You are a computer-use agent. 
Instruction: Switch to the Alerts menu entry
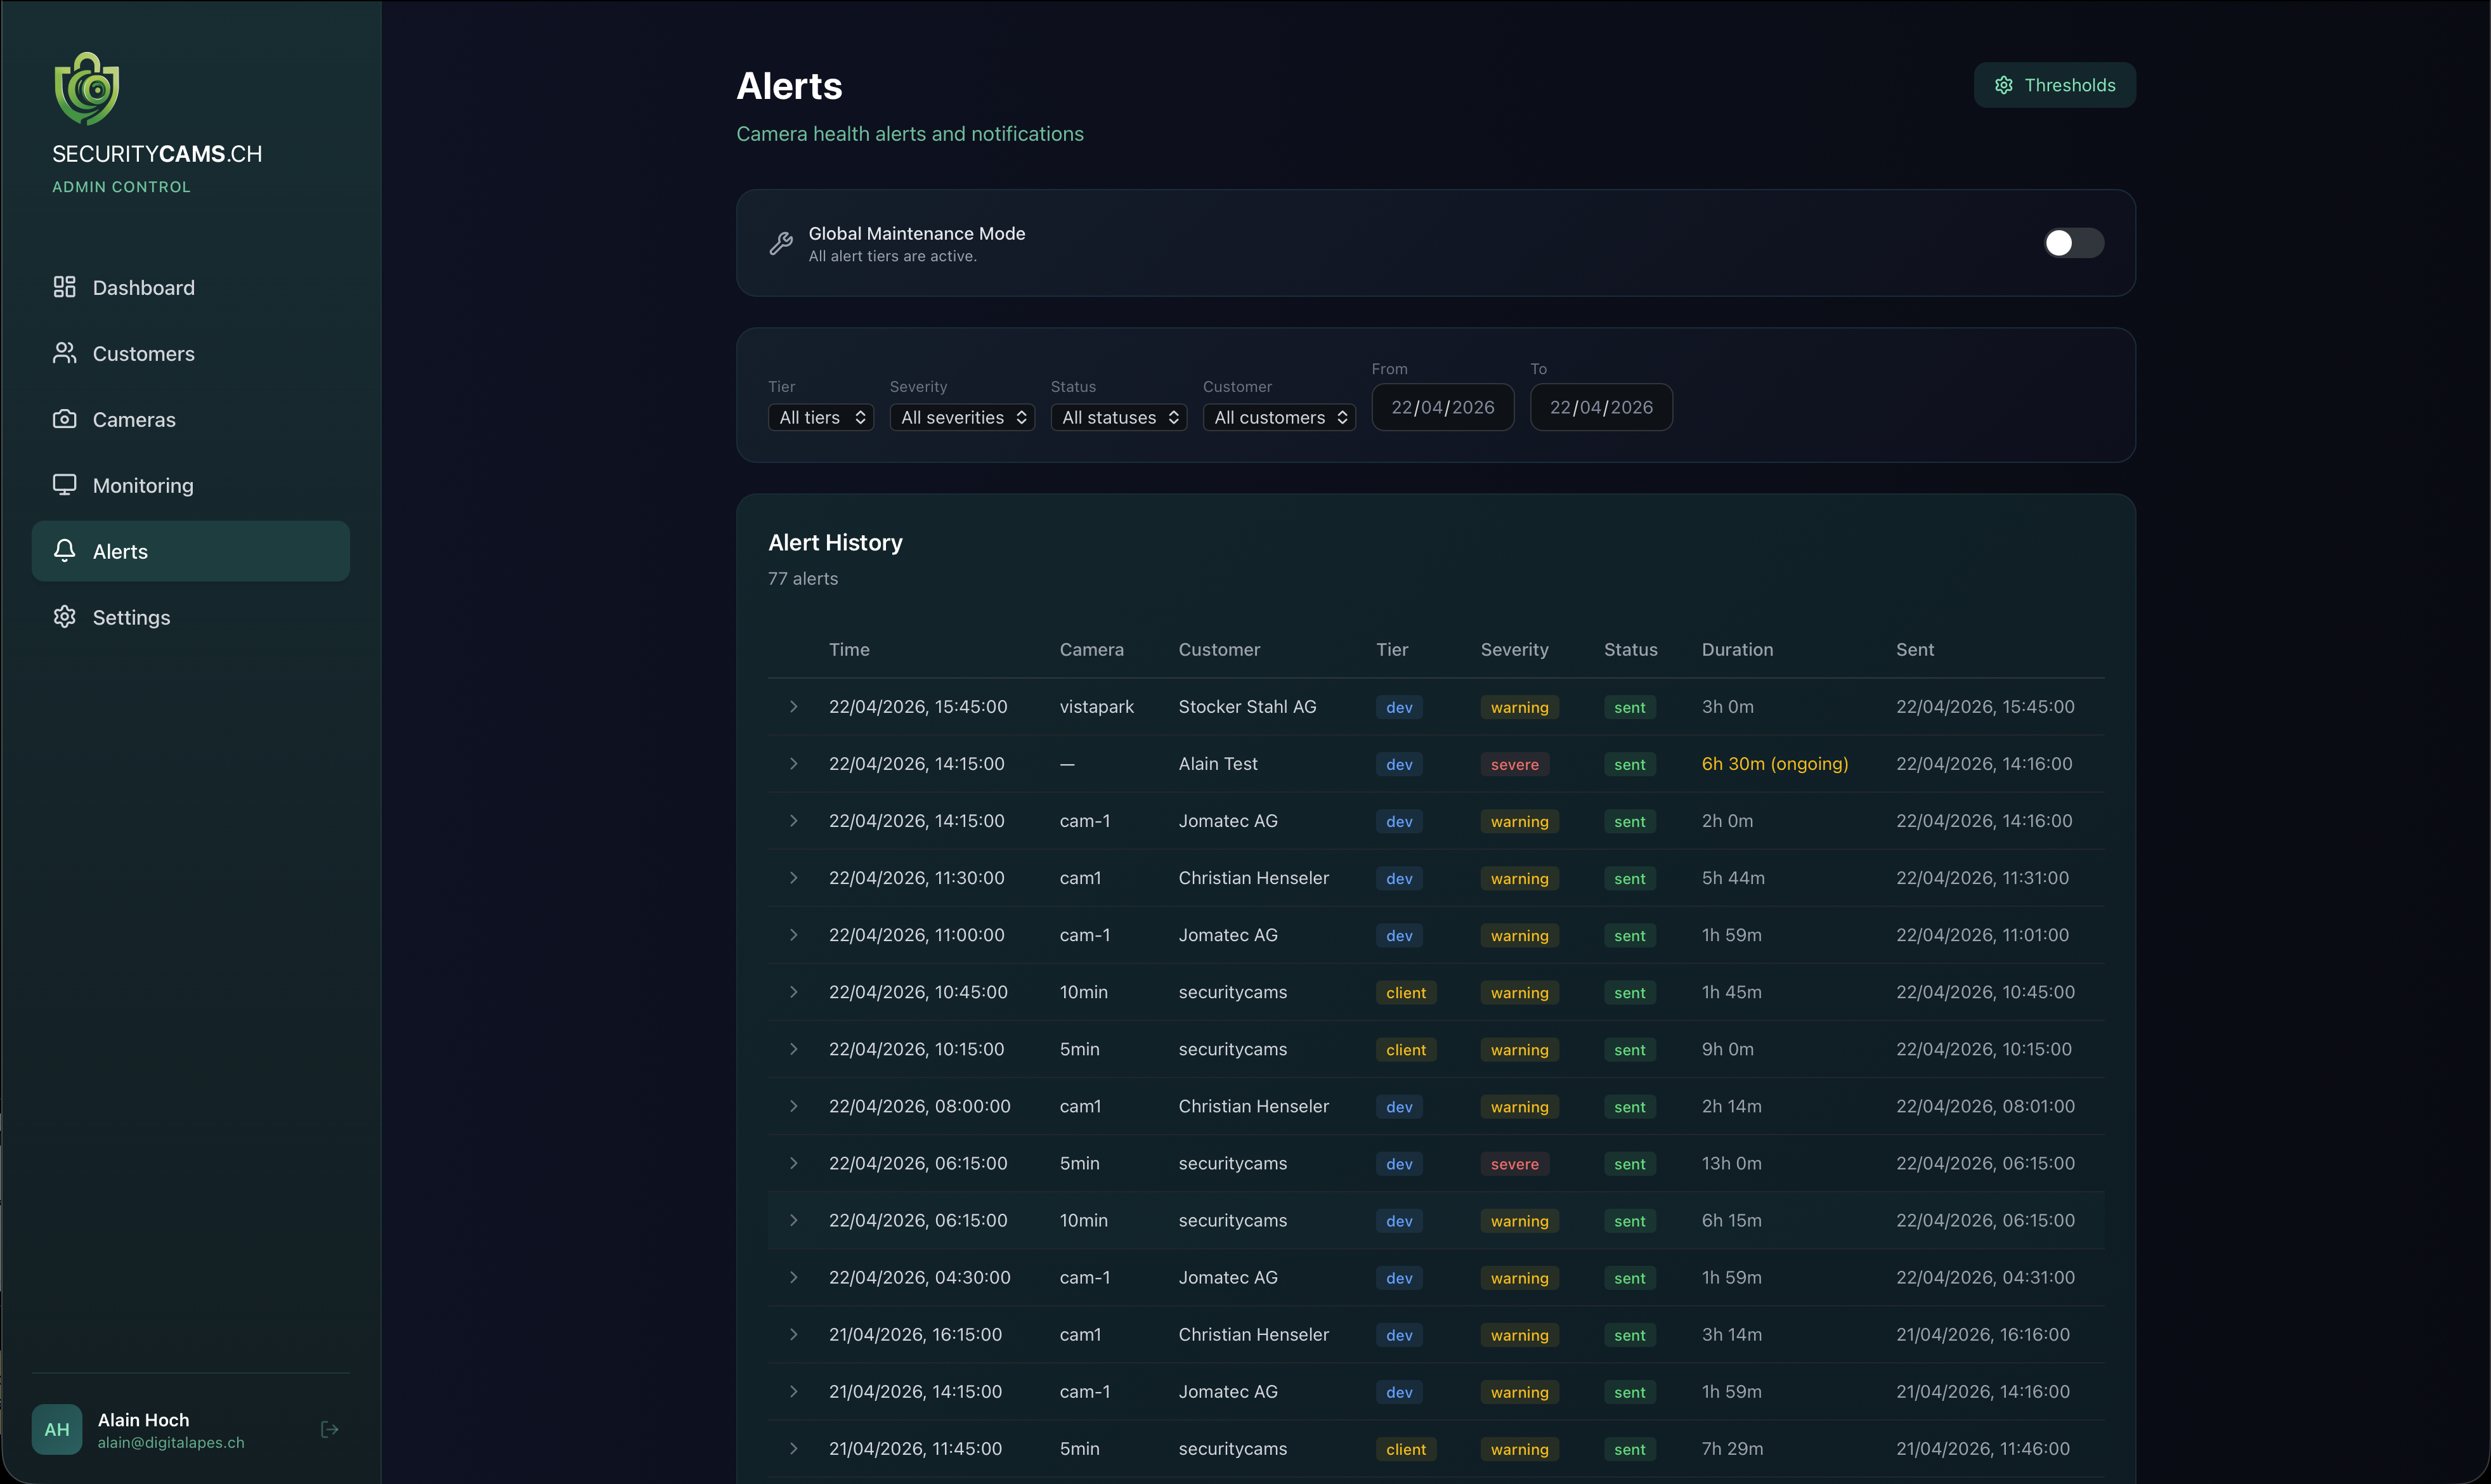pos(120,551)
